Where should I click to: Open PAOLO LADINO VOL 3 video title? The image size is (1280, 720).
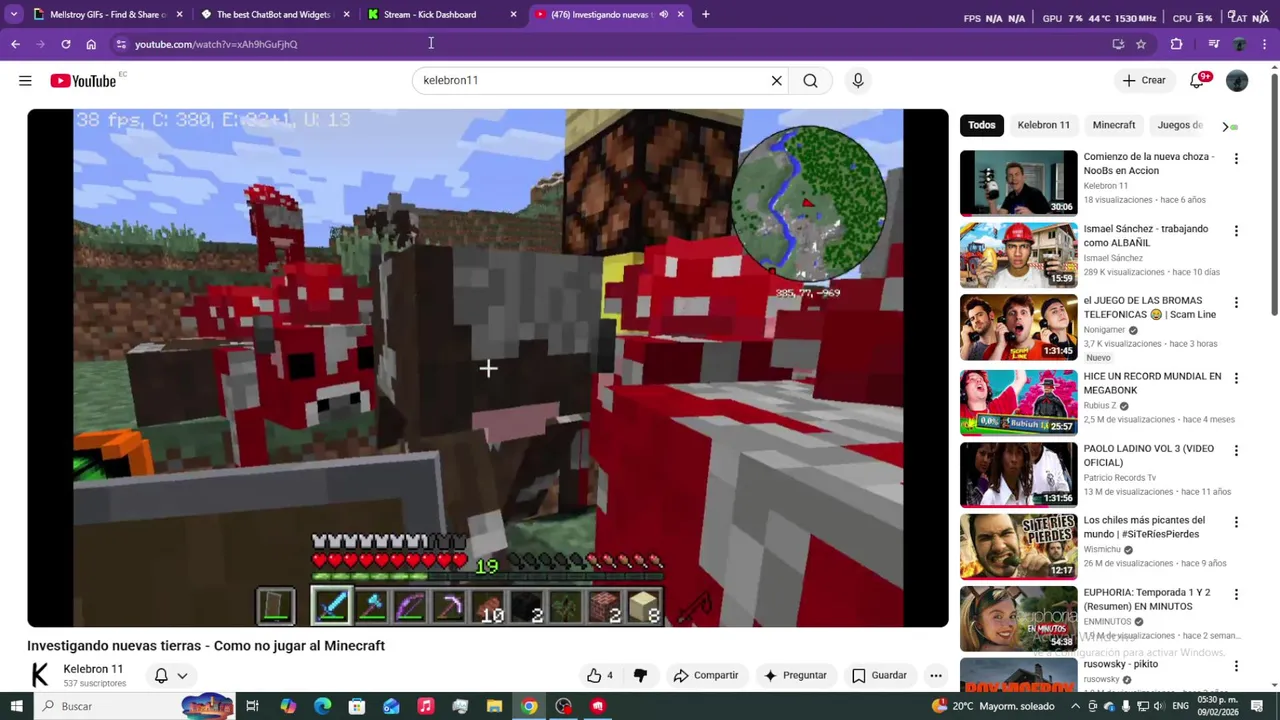(1148, 455)
